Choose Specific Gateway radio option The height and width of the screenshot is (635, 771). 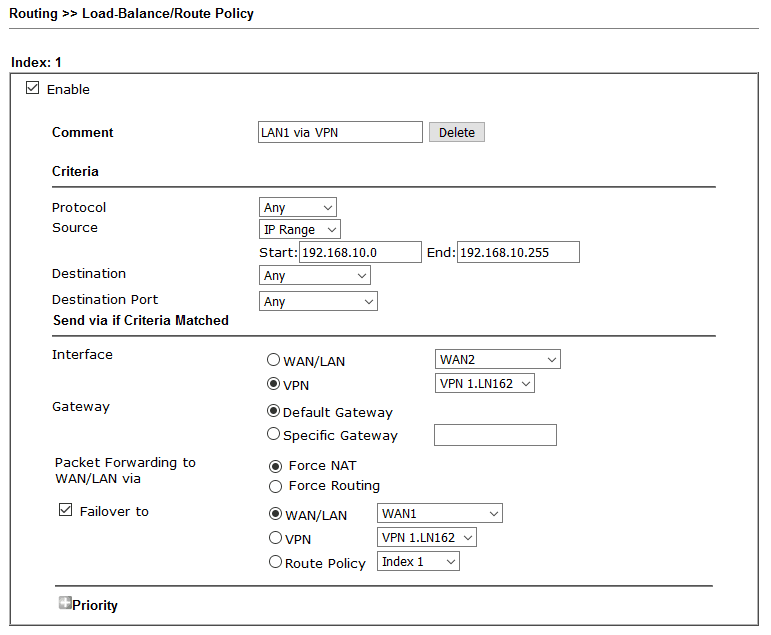[274, 435]
